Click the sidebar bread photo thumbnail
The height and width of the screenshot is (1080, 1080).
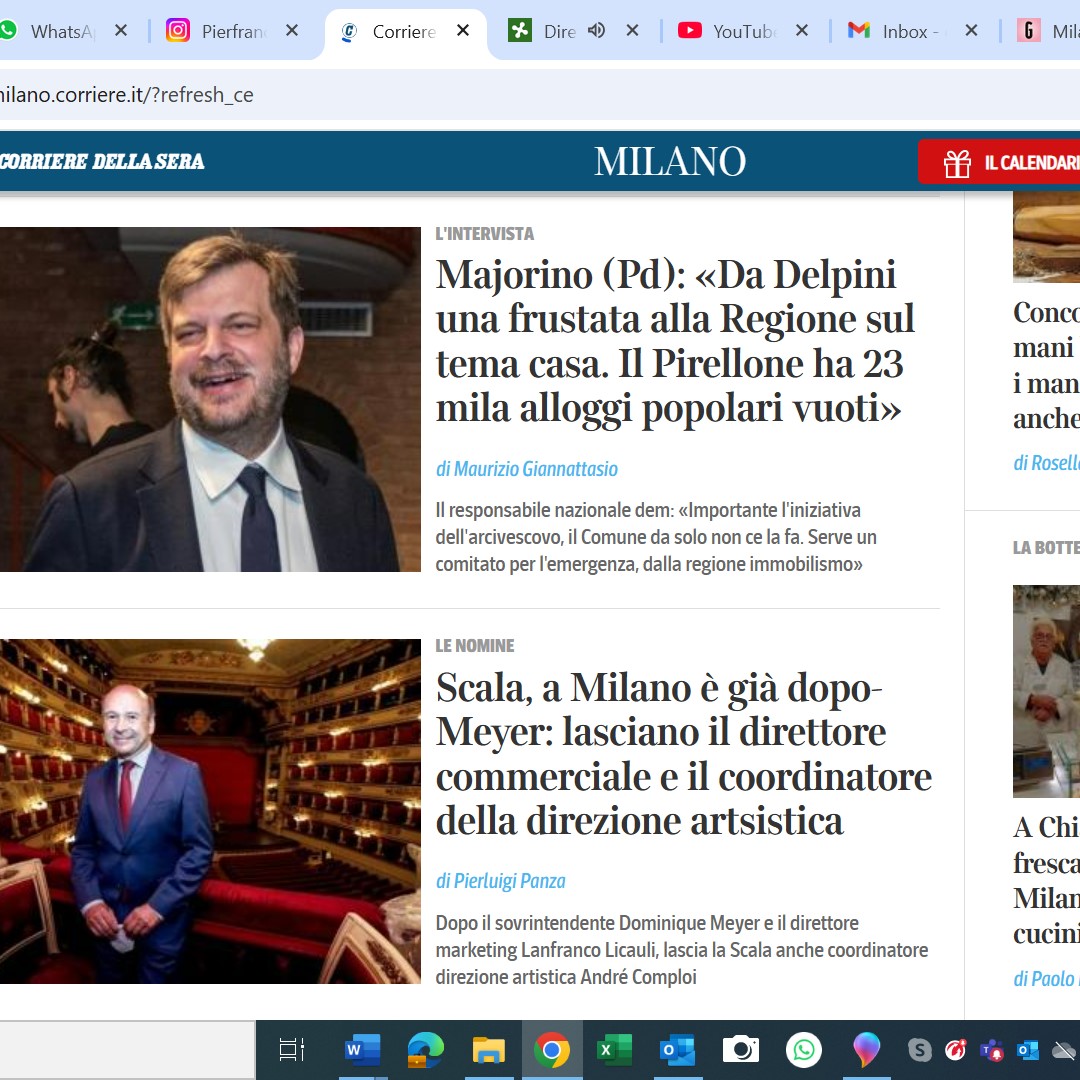point(1046,238)
